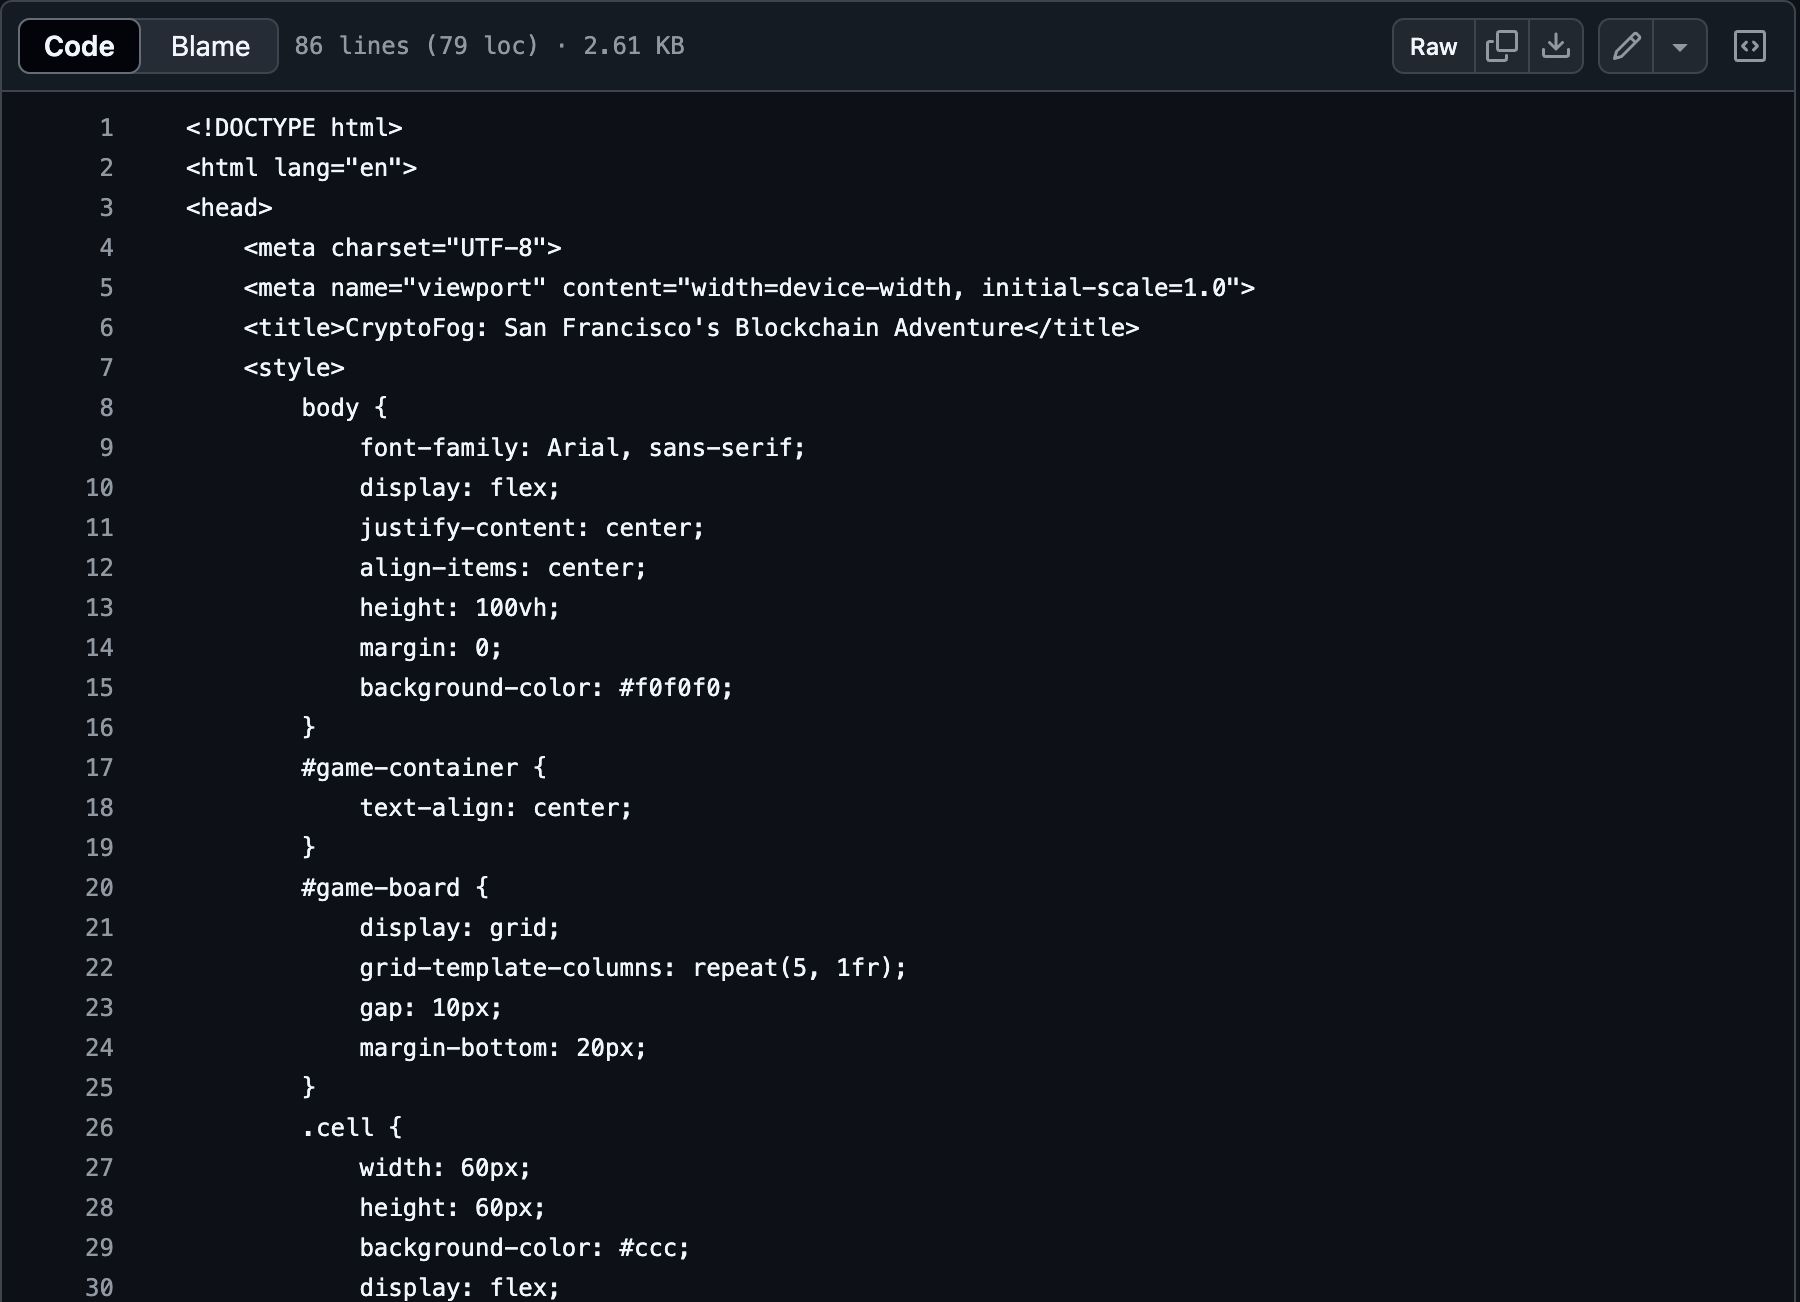Screen dimensions: 1800x1302
Task: Click the #game-container selector line
Action: pos(424,768)
